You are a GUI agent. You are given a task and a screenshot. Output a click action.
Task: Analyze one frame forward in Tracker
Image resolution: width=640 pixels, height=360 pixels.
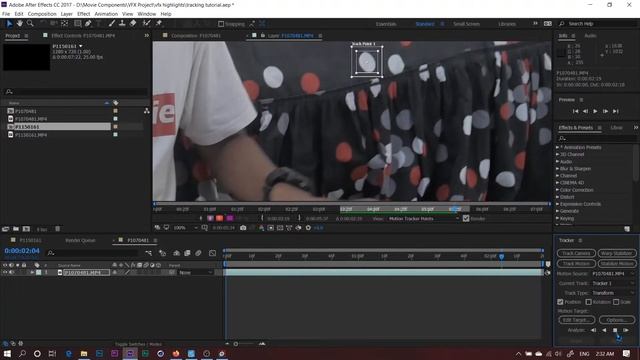tap(626, 330)
